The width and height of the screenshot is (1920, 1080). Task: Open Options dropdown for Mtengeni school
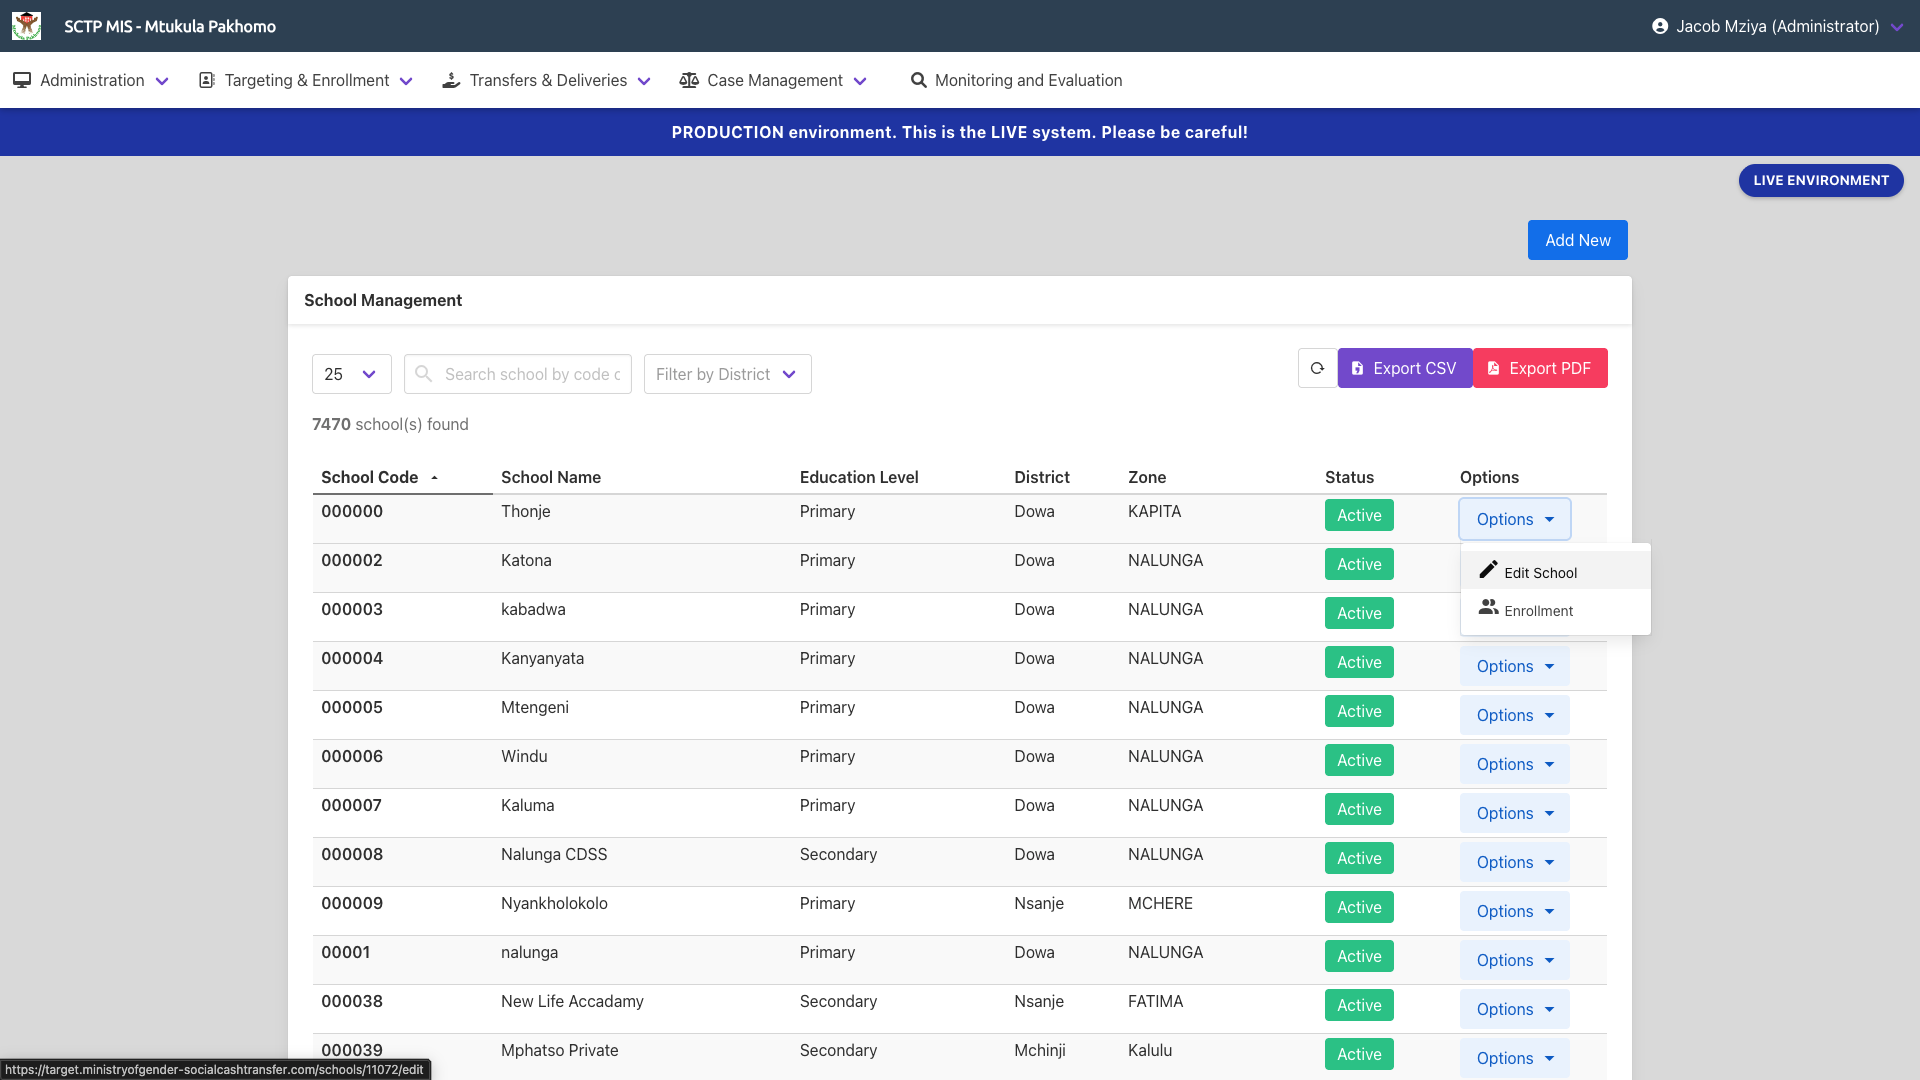1514,715
